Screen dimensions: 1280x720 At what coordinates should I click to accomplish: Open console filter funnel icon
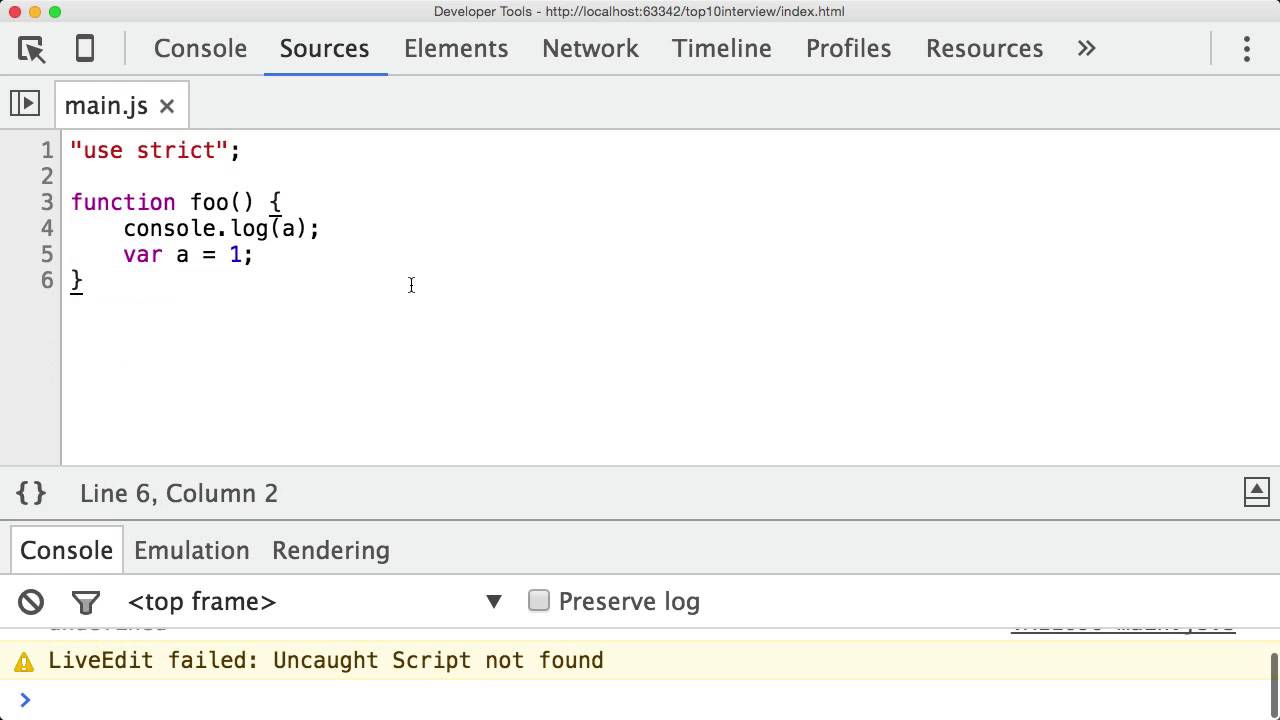pos(86,602)
